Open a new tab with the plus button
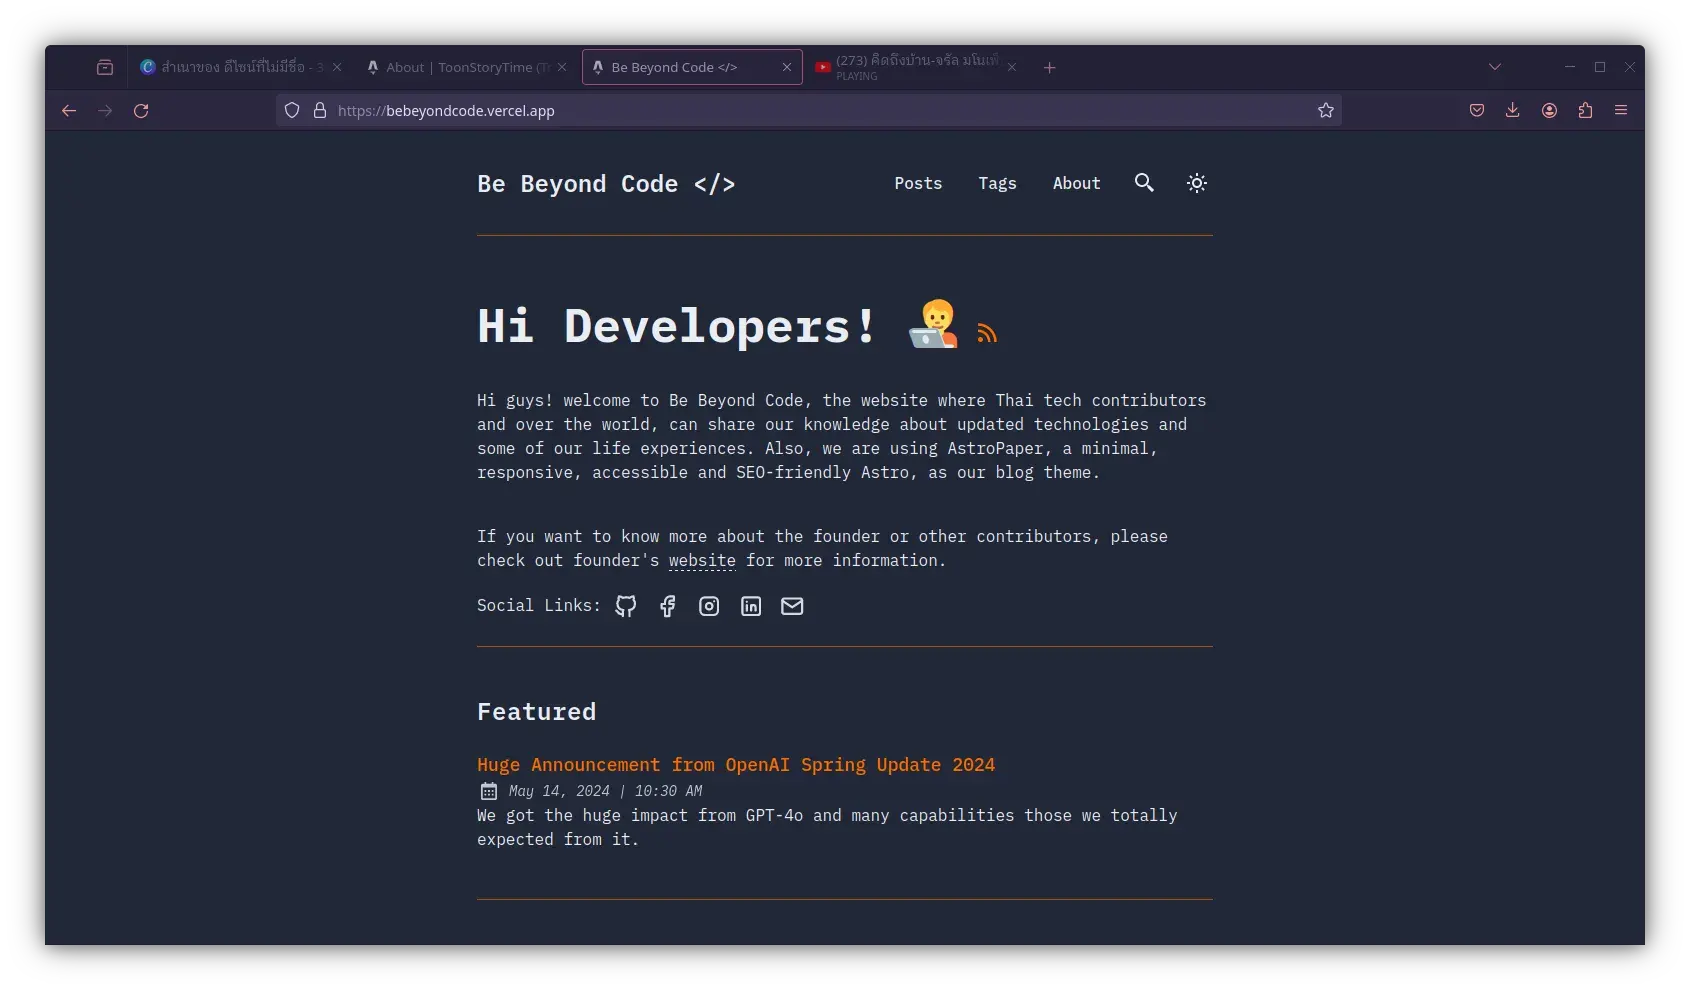The image size is (1690, 990). tap(1049, 68)
